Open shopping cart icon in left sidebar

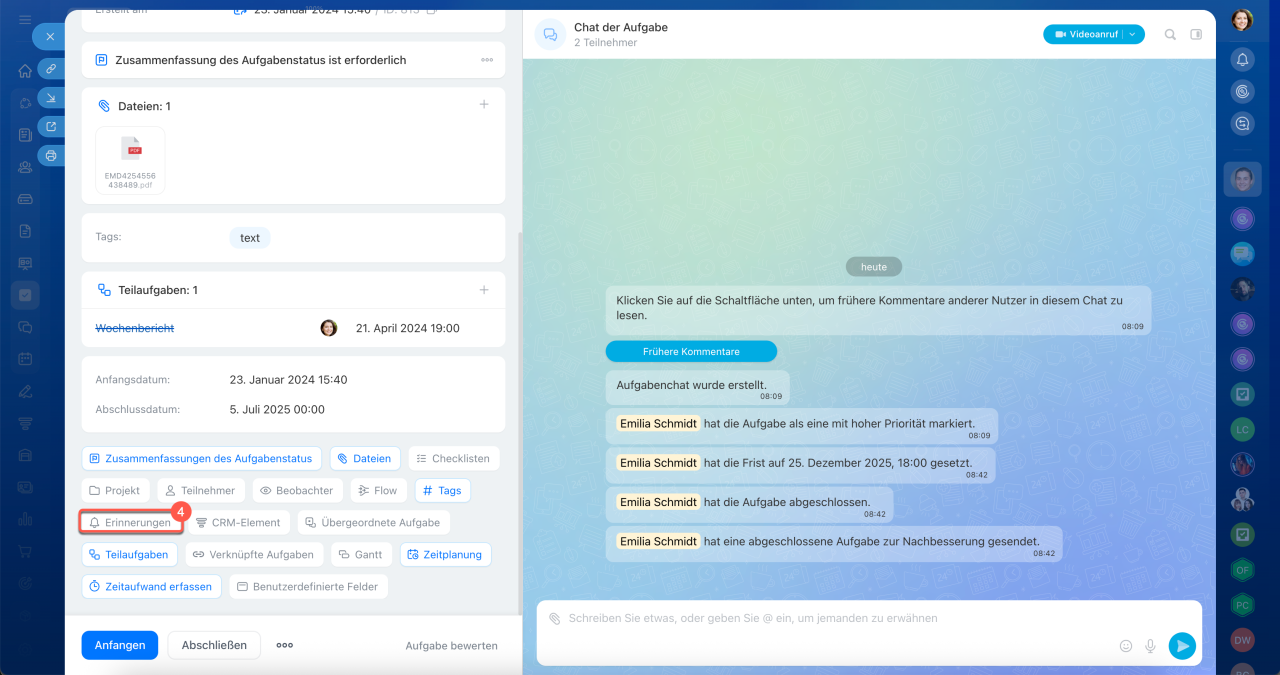(25, 551)
